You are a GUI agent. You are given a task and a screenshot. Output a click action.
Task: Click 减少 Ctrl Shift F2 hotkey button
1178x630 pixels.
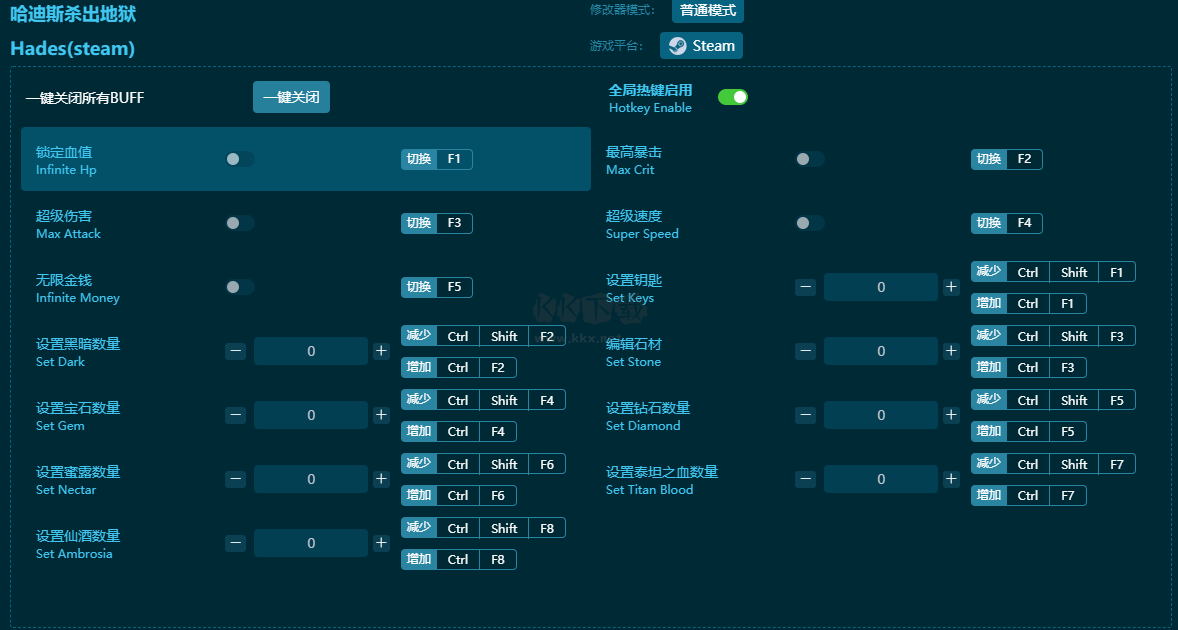coord(483,336)
